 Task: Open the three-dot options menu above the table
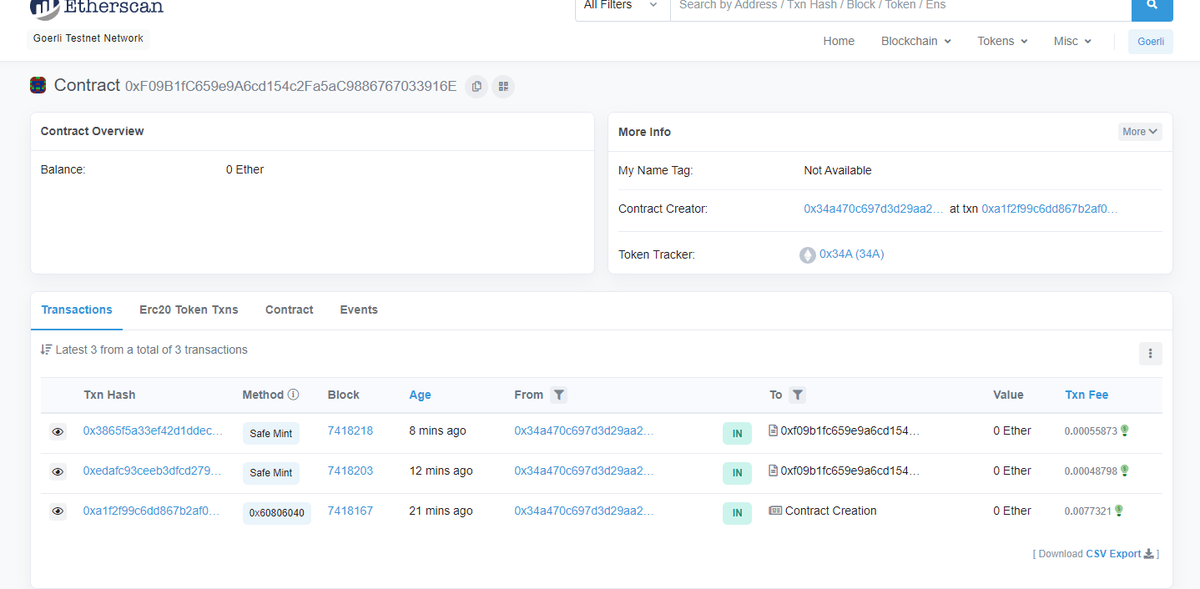1150,353
